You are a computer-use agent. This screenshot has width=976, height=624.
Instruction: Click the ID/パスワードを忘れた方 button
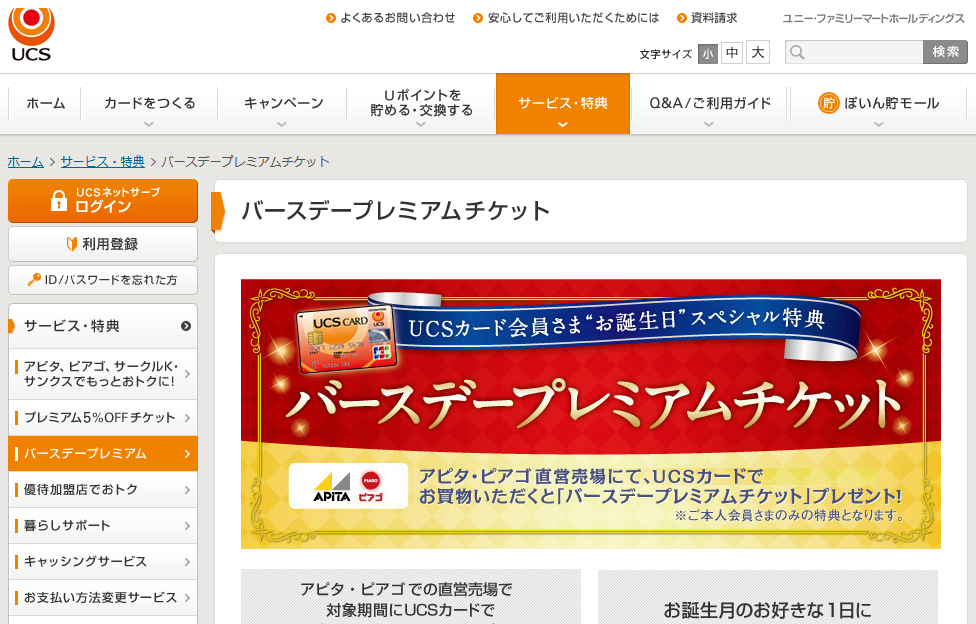[103, 280]
